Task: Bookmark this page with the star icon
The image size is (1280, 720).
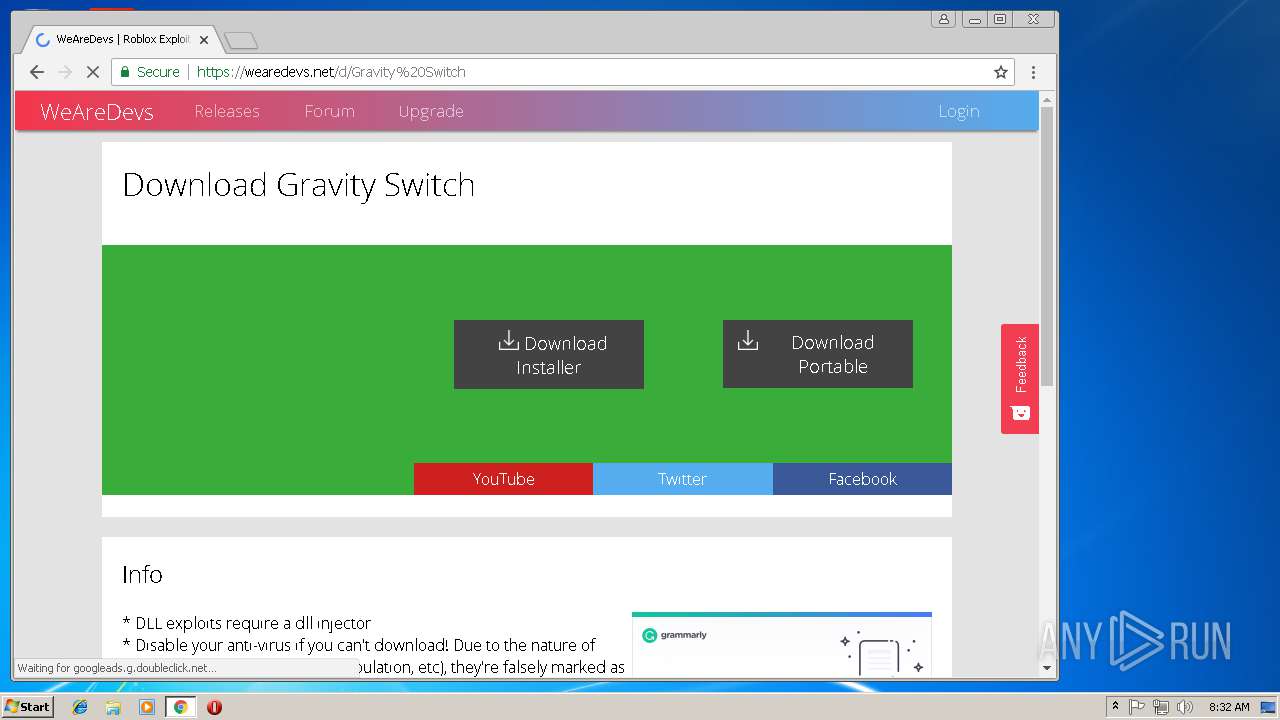Action: (1000, 72)
